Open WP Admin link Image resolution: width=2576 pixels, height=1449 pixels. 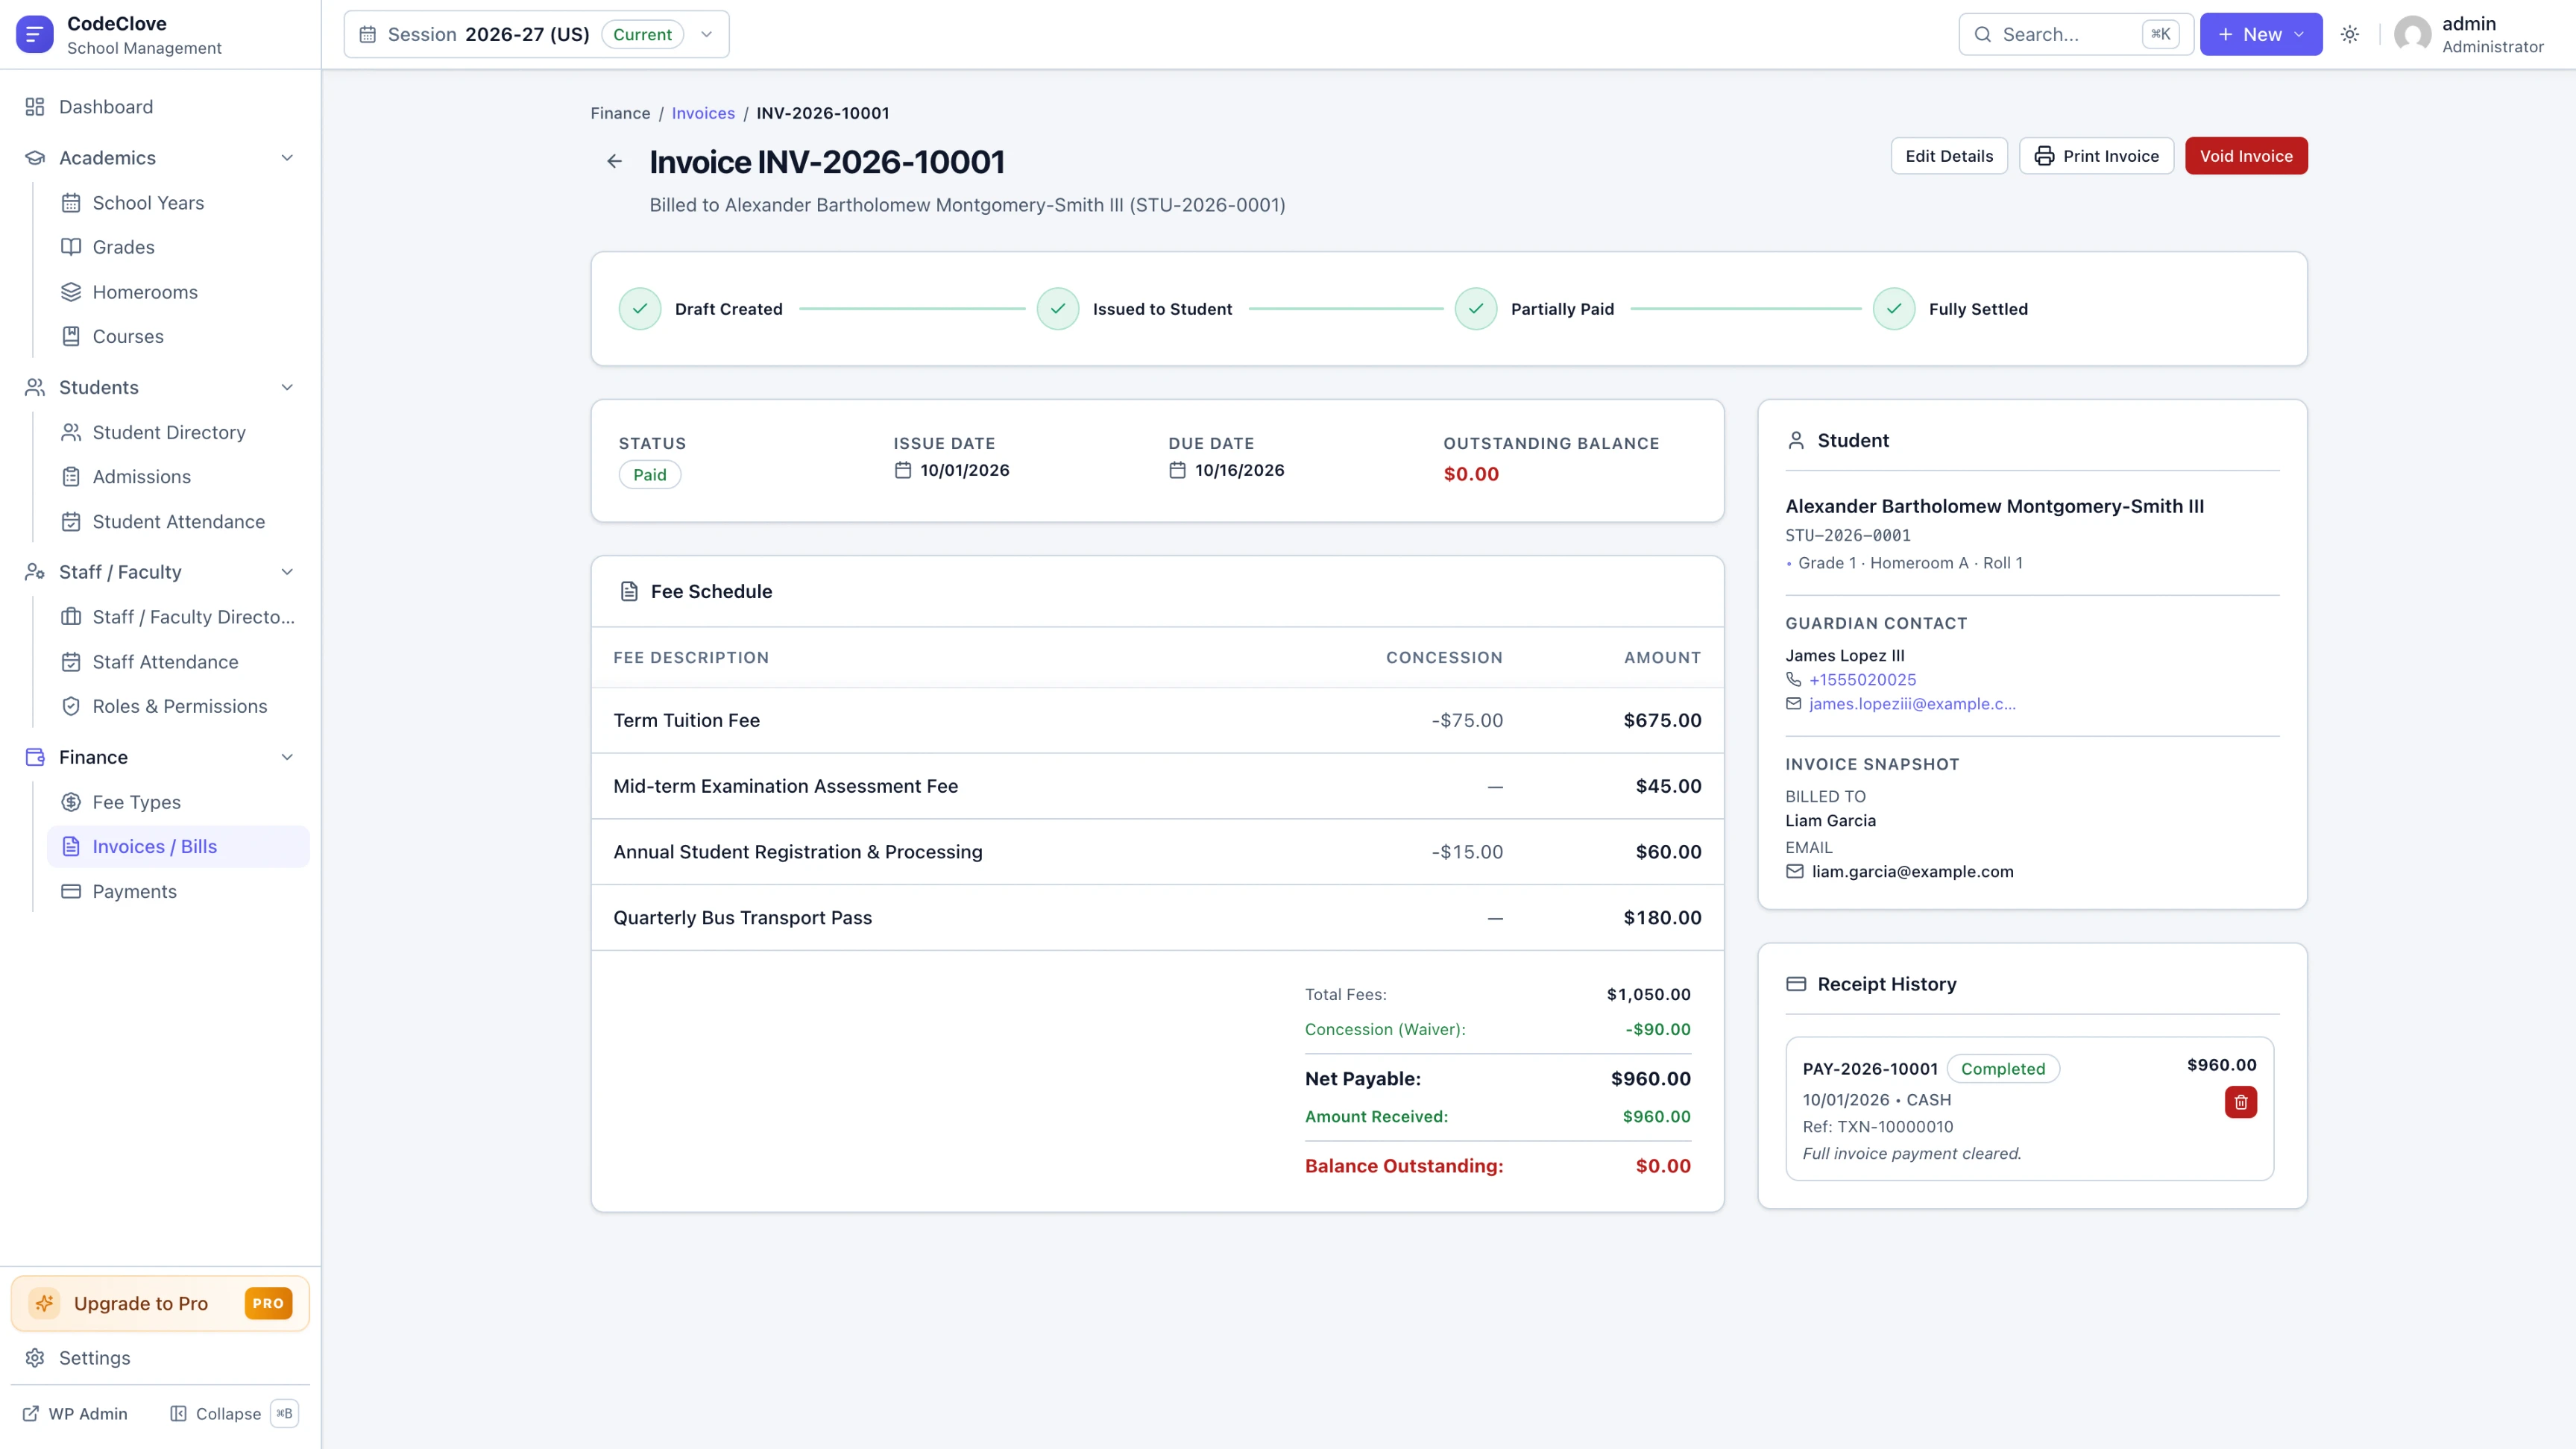(75, 1414)
